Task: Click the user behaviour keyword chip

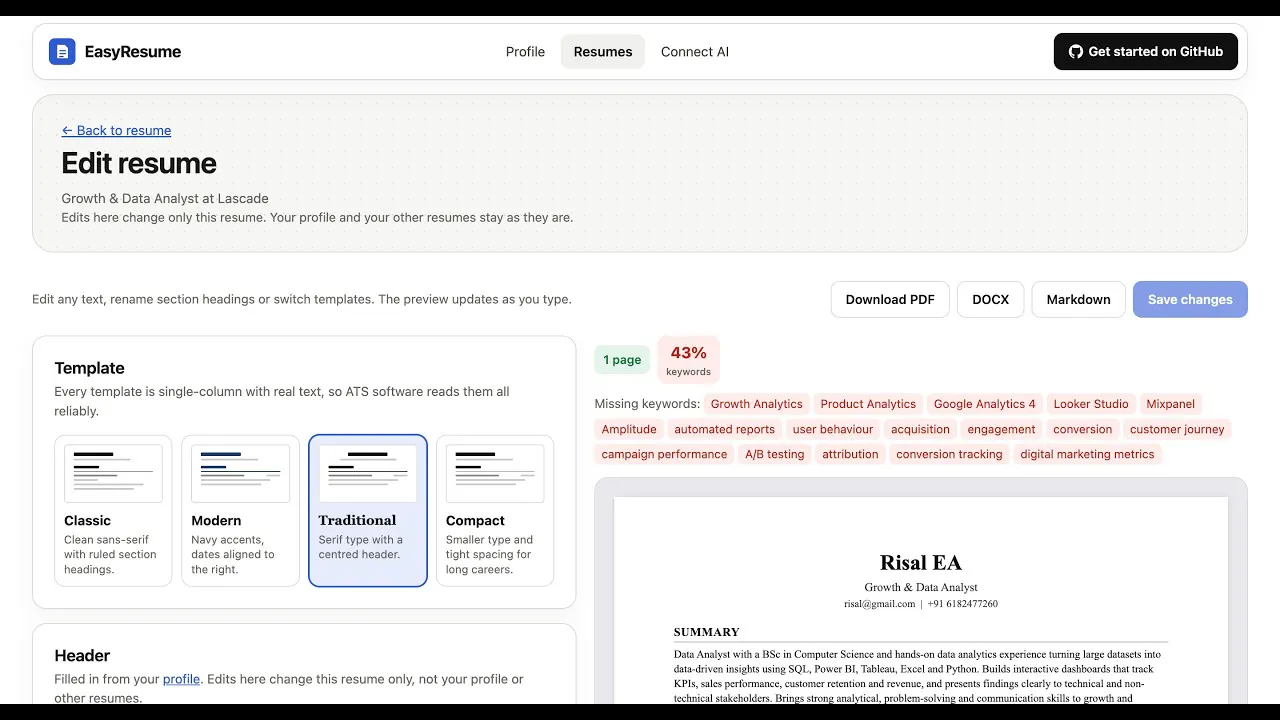Action: coord(833,429)
